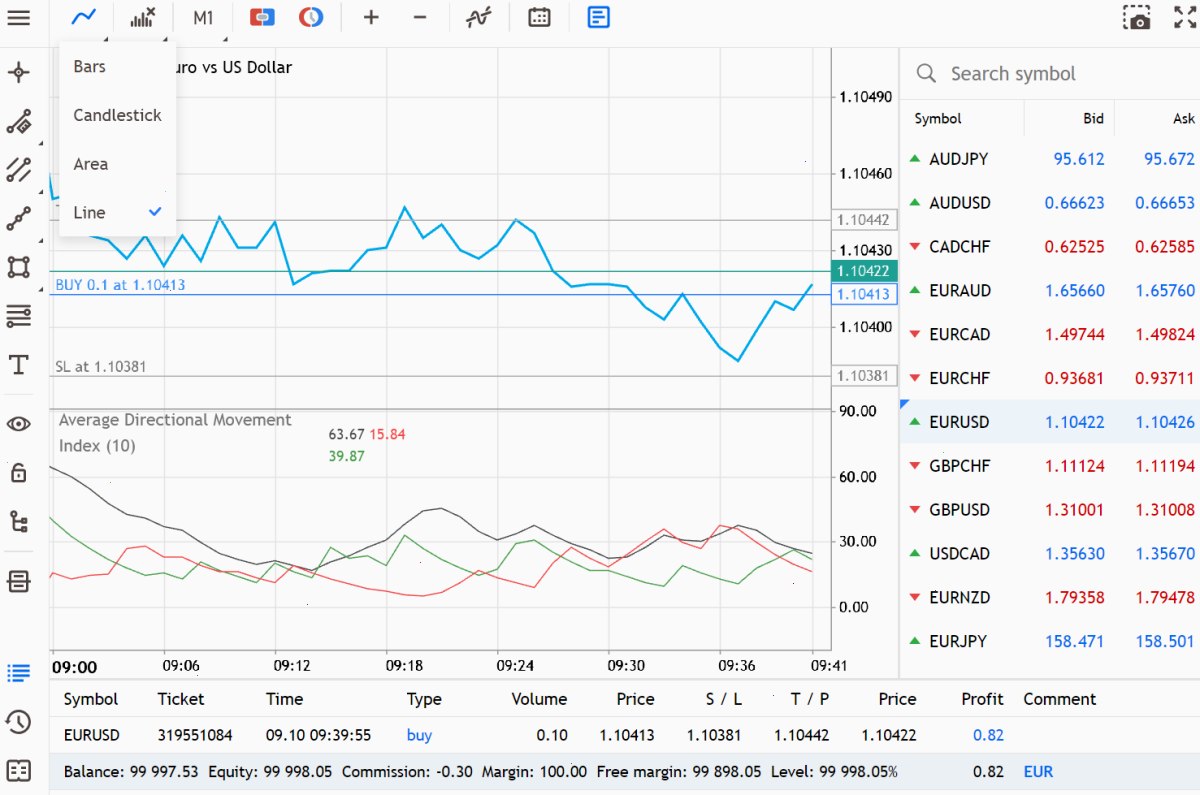Screen dimensions: 1200x795
Task: Select the Fibonacci levels tool
Action: 19,316
